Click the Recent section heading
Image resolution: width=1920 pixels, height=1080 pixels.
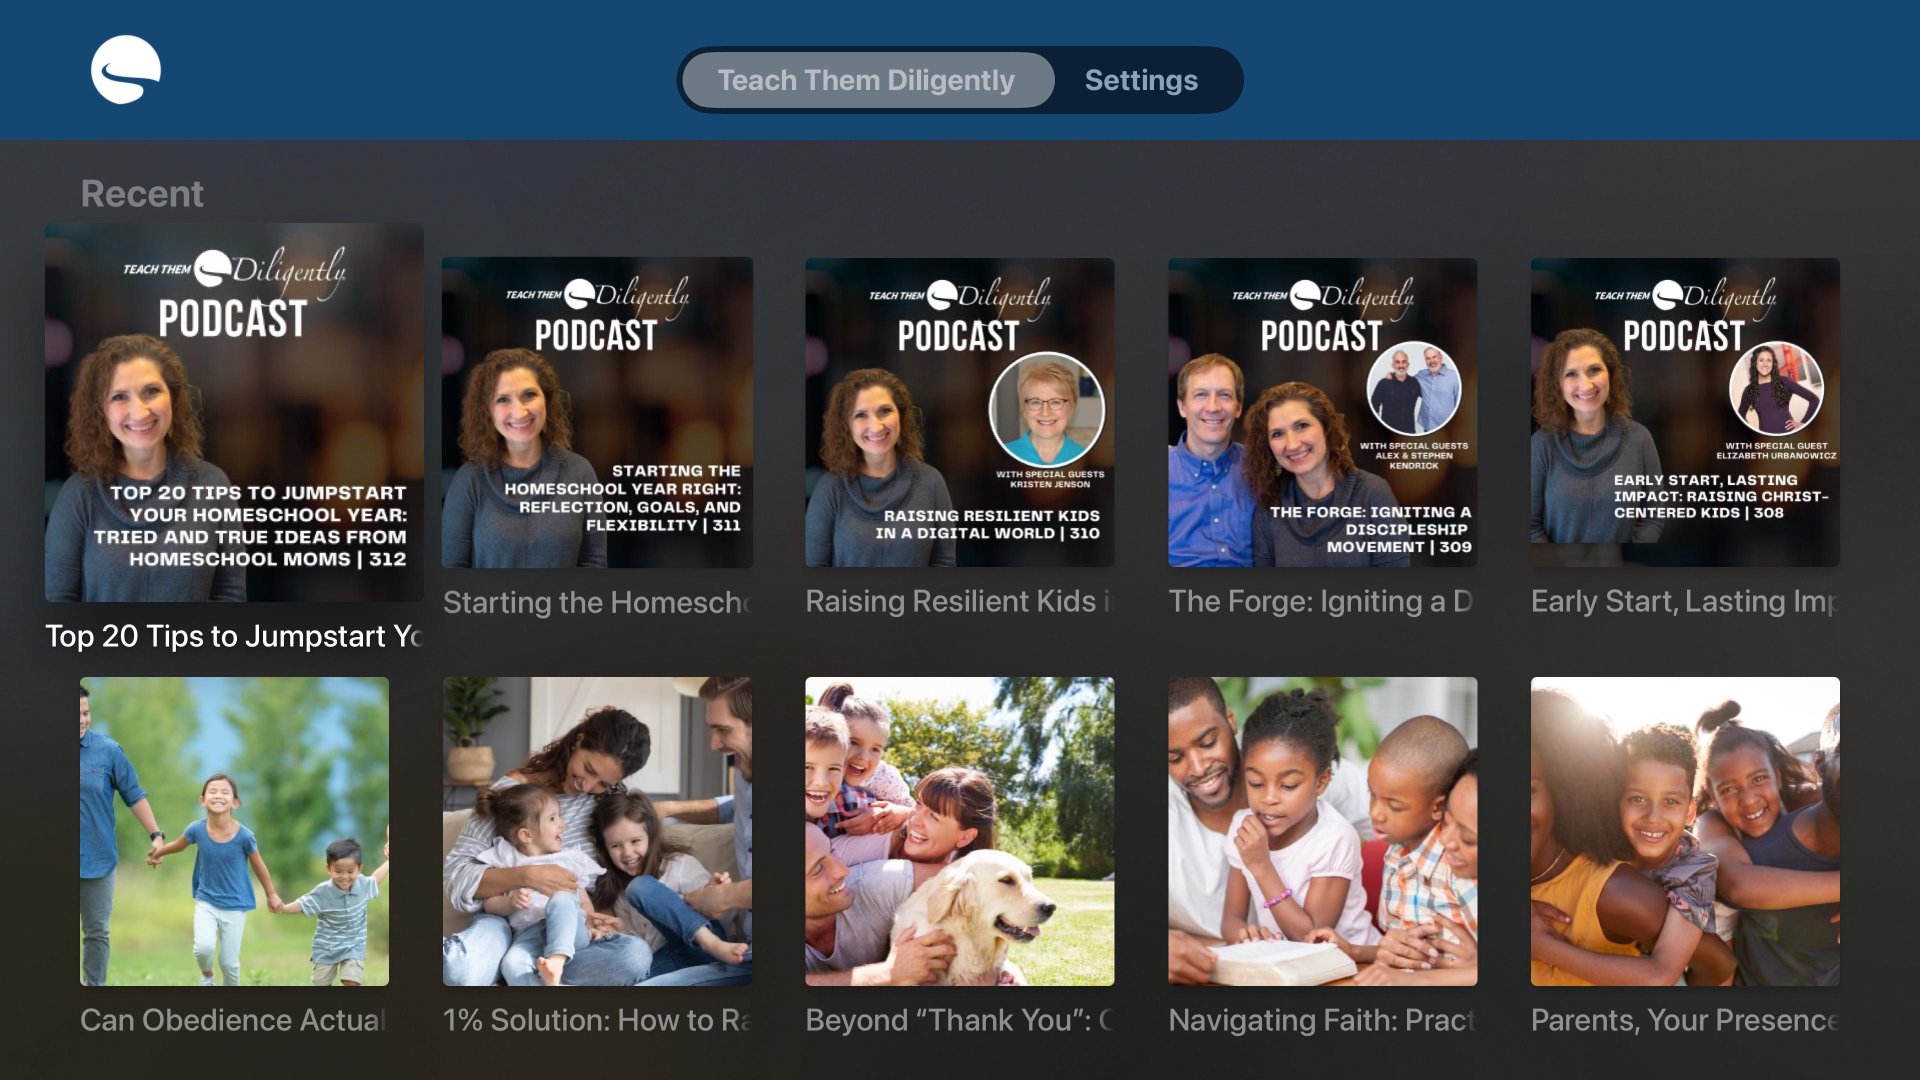coord(142,193)
